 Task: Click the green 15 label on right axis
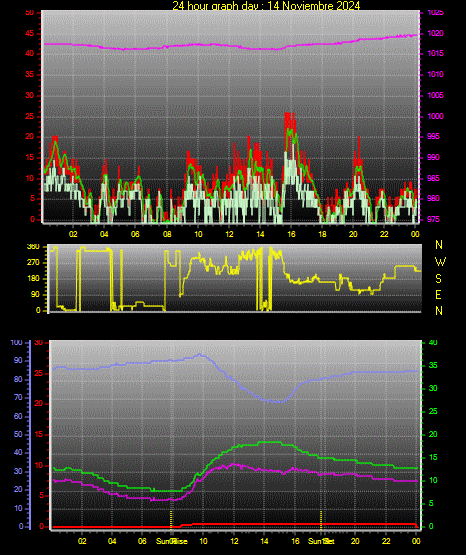(433, 457)
